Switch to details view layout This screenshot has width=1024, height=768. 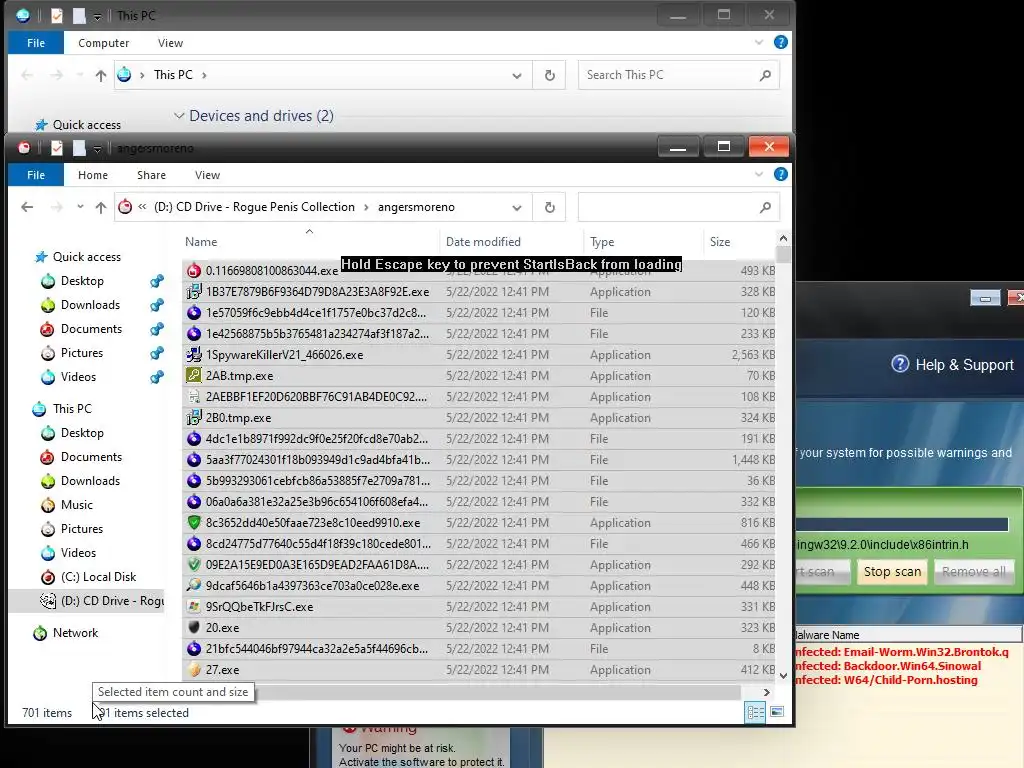pos(756,712)
